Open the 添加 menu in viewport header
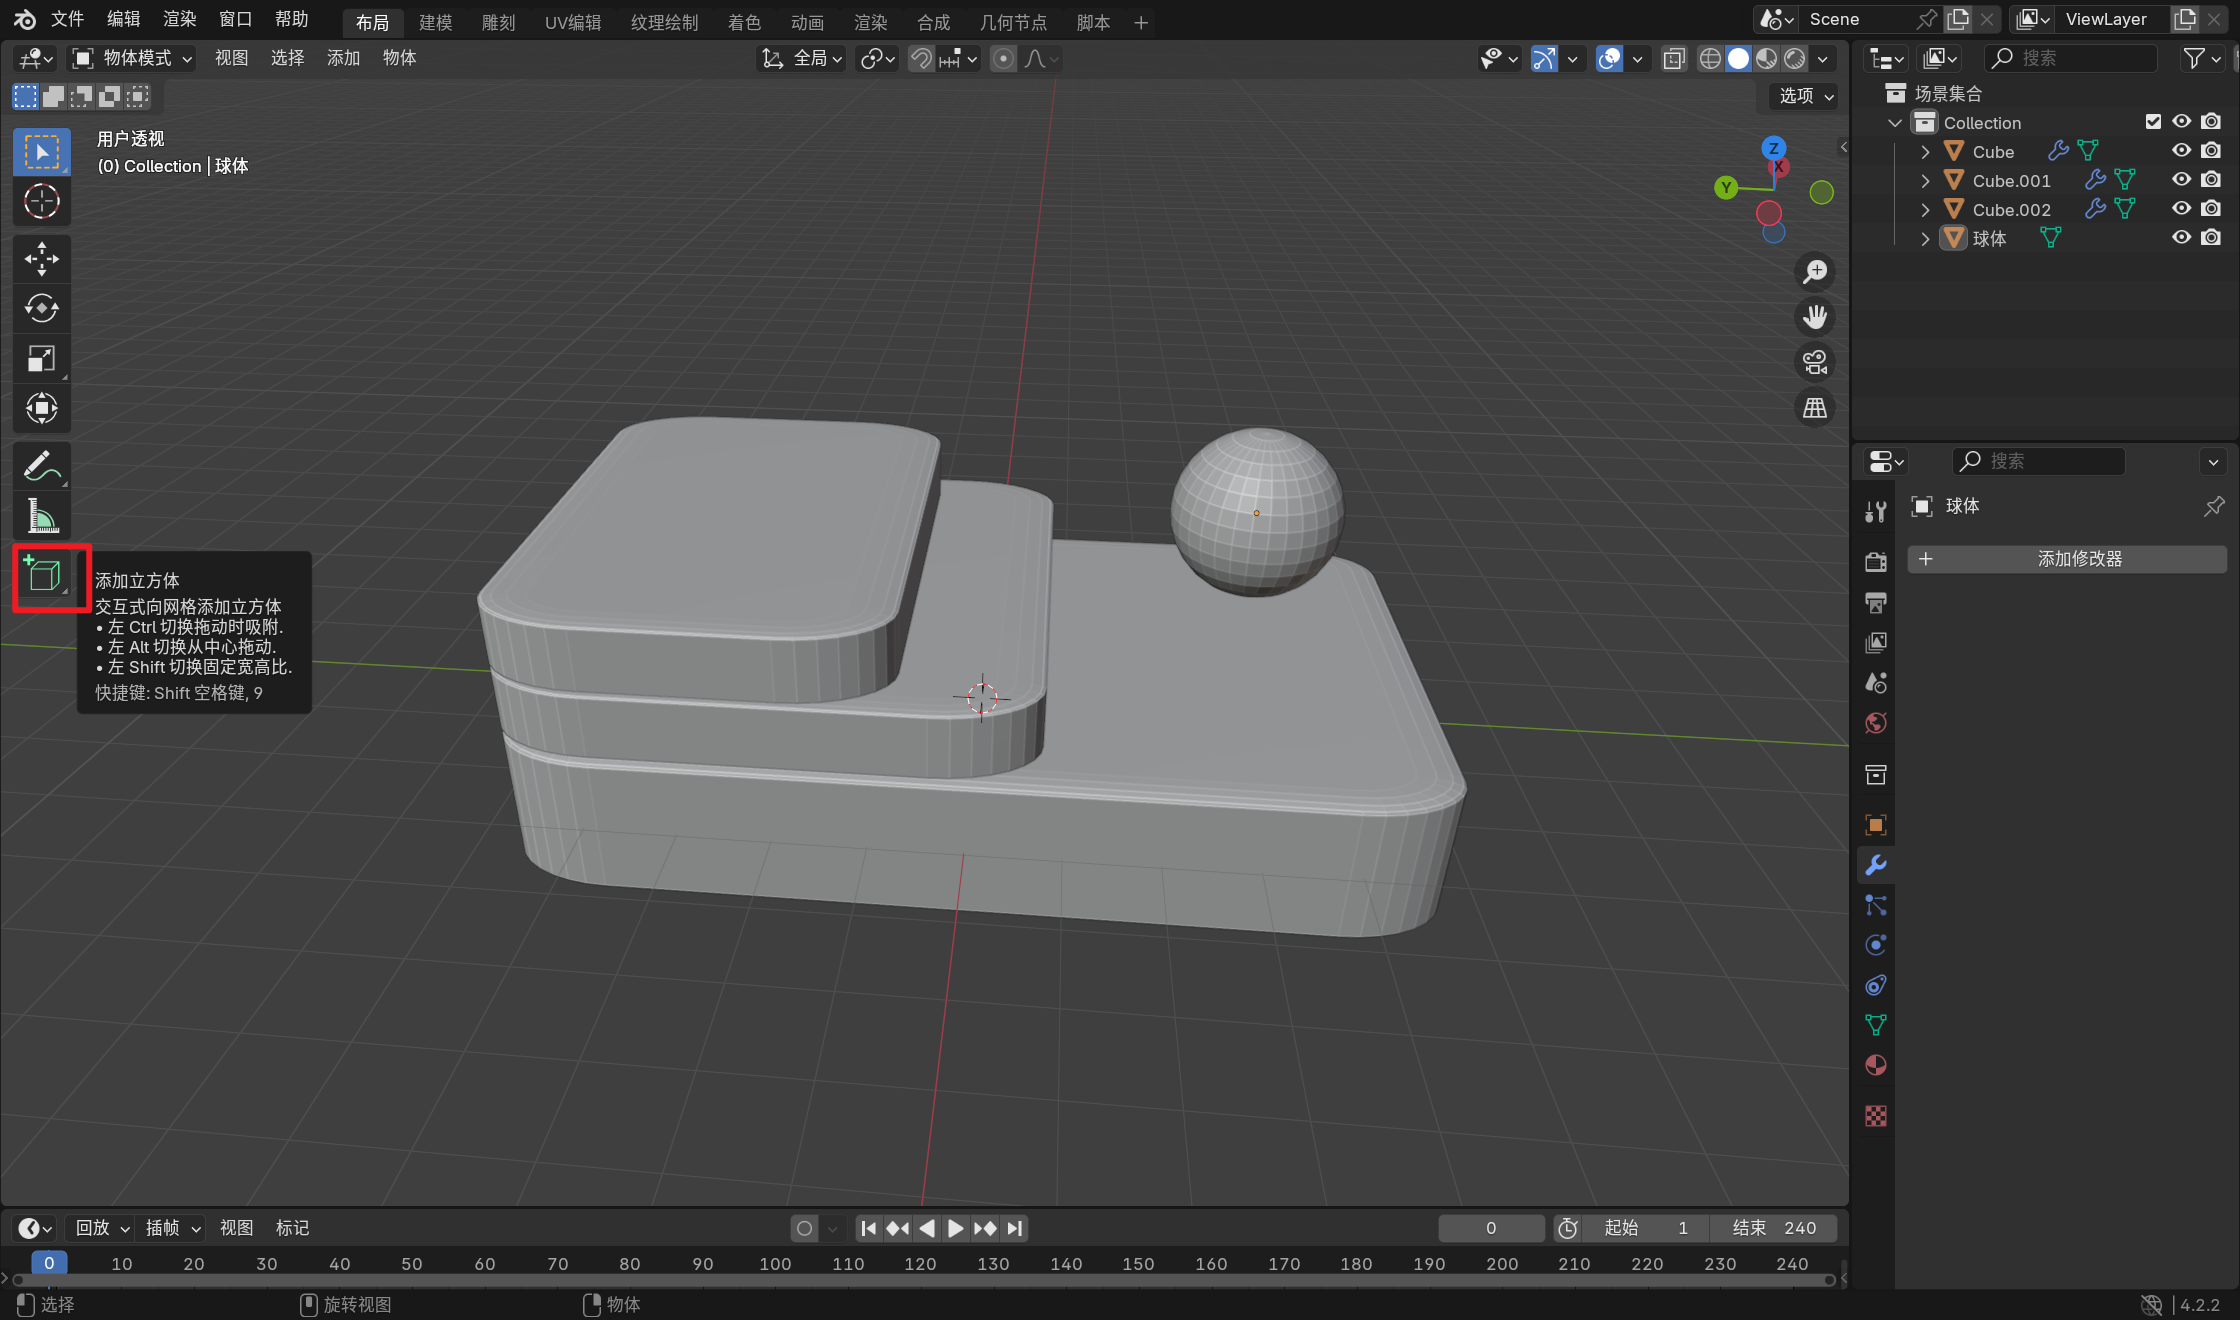The width and height of the screenshot is (2240, 1320). 343,58
